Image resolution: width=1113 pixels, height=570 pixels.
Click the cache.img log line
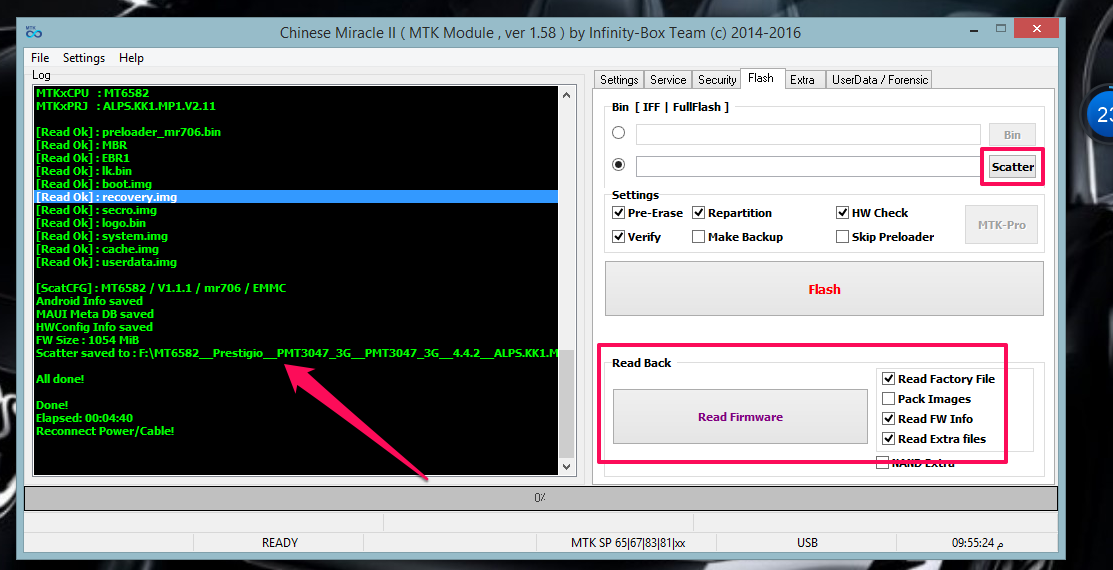click(x=97, y=249)
